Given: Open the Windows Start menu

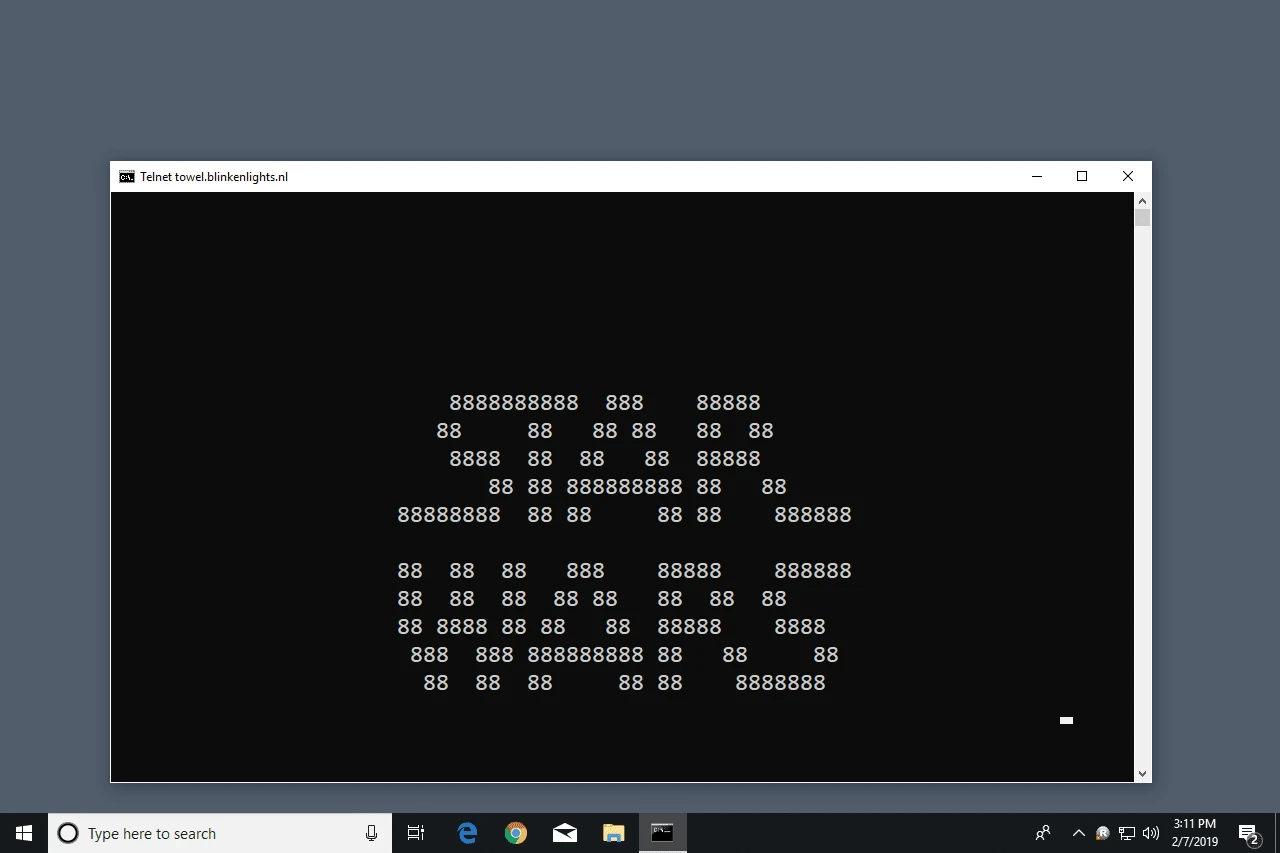Looking at the screenshot, I should (24, 833).
